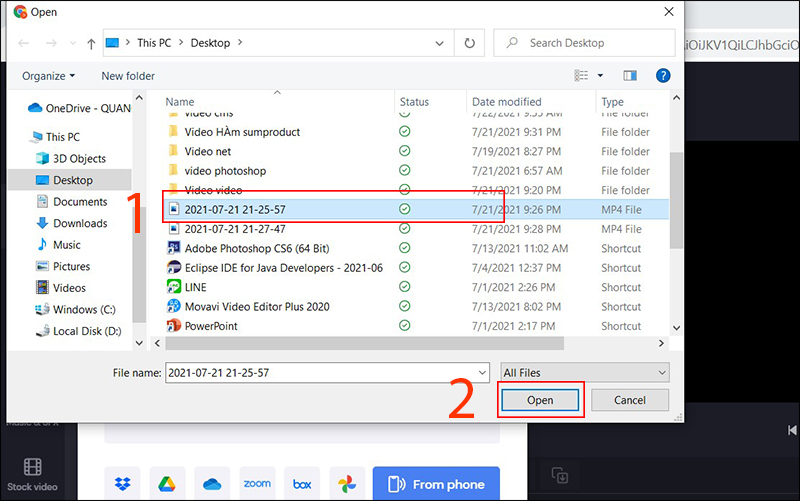This screenshot has height=501, width=800.
Task: Select Adobe Photoshop CS6 (64 Bit) shortcut
Action: tap(257, 248)
